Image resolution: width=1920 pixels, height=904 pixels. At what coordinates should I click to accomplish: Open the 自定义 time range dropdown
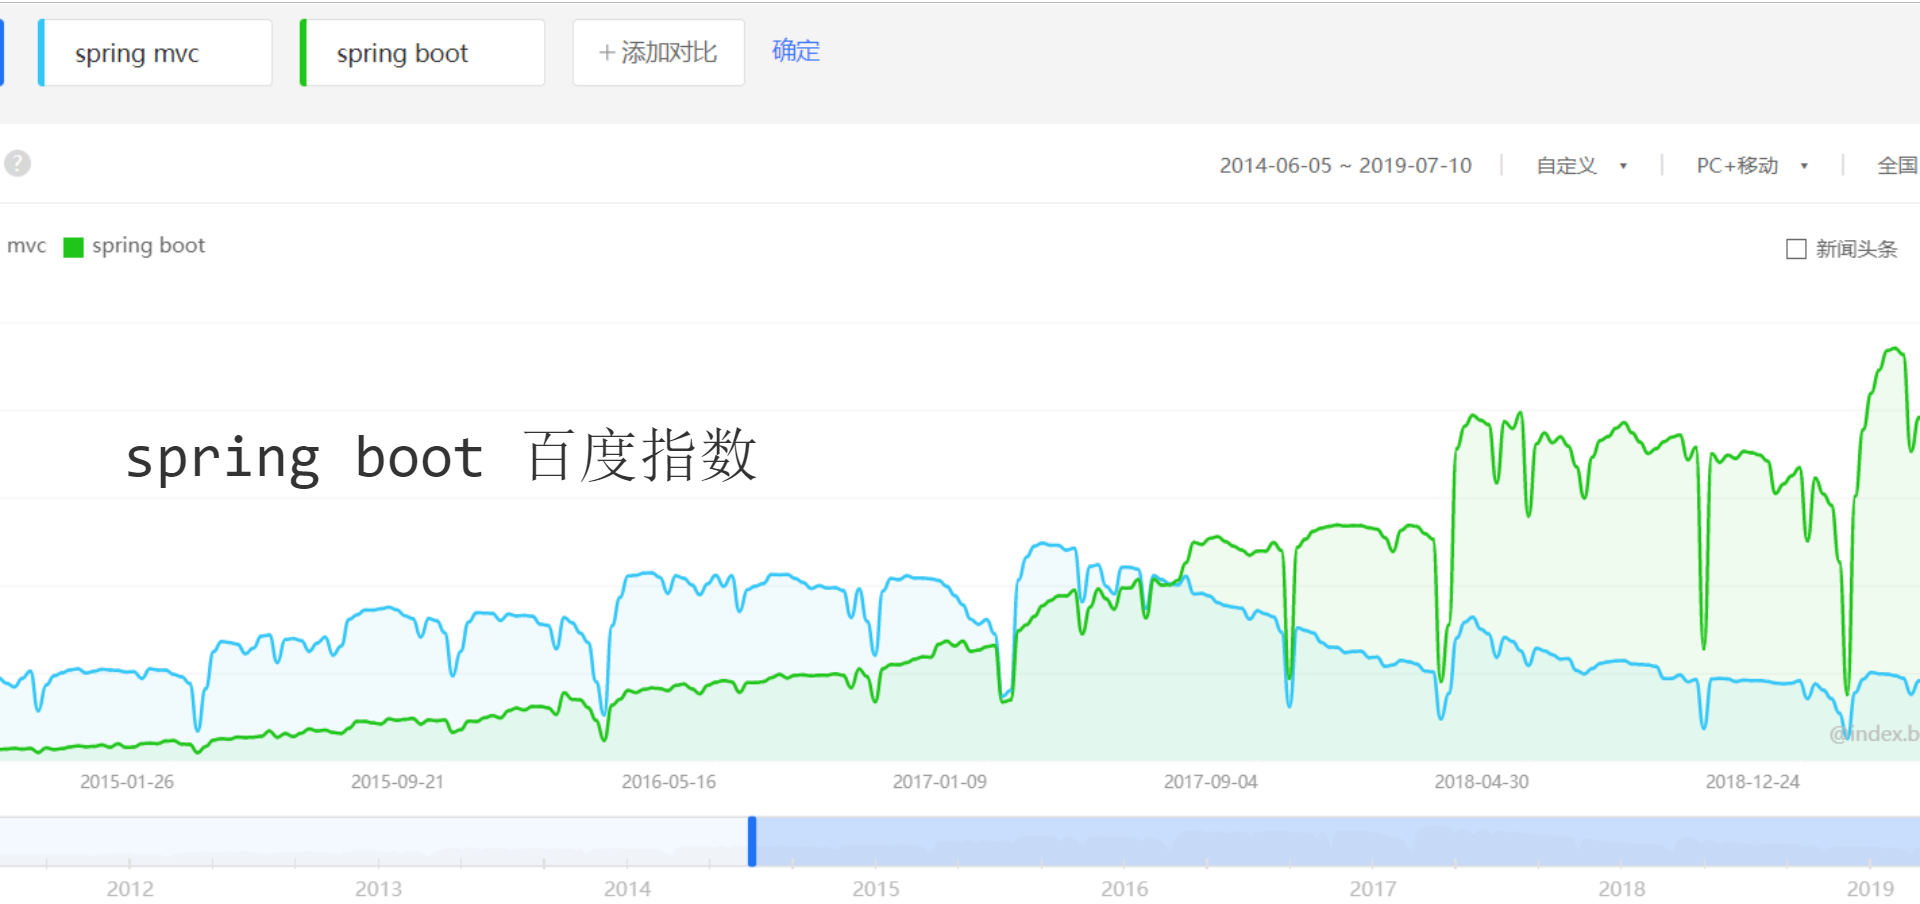pyautogui.click(x=1567, y=166)
